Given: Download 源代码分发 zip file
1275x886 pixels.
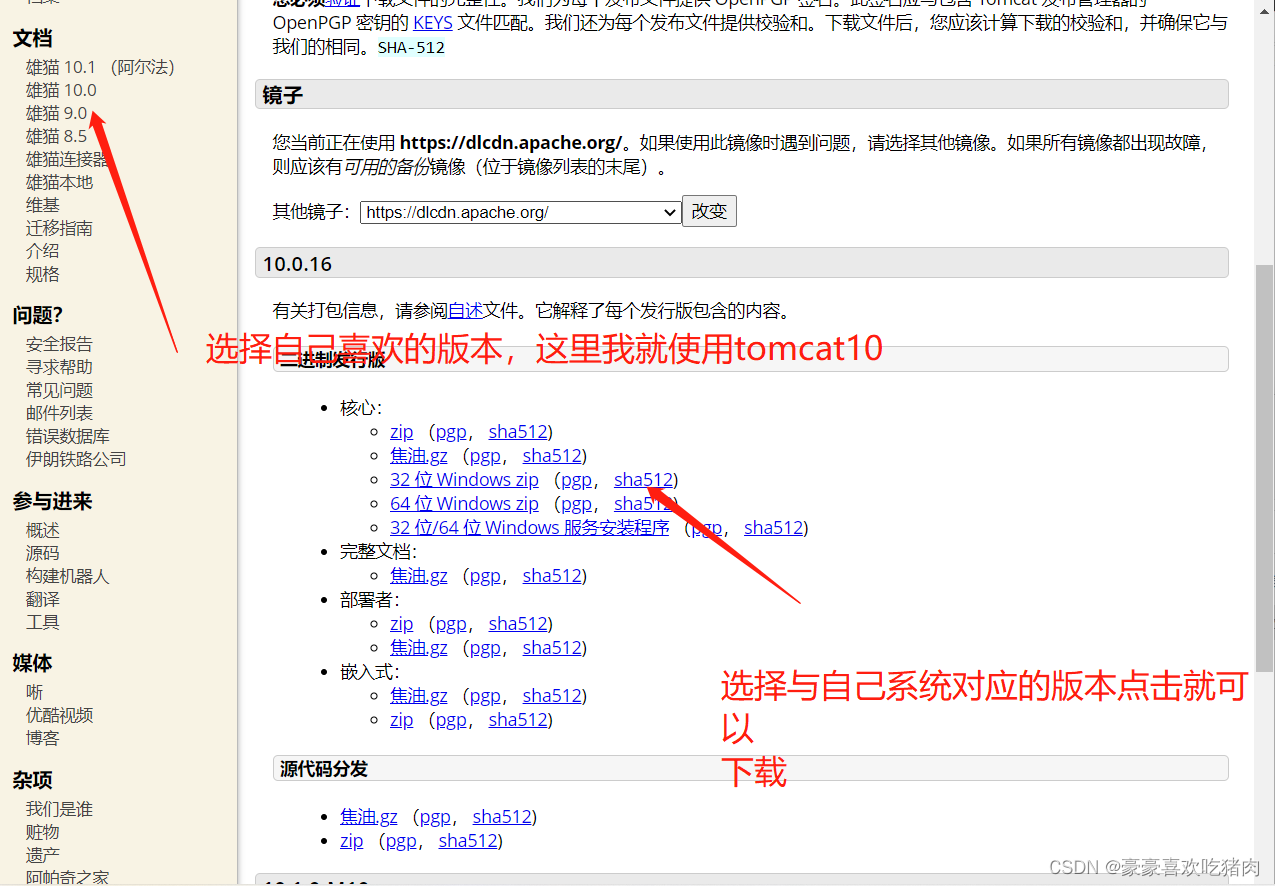Looking at the screenshot, I should pos(351,841).
